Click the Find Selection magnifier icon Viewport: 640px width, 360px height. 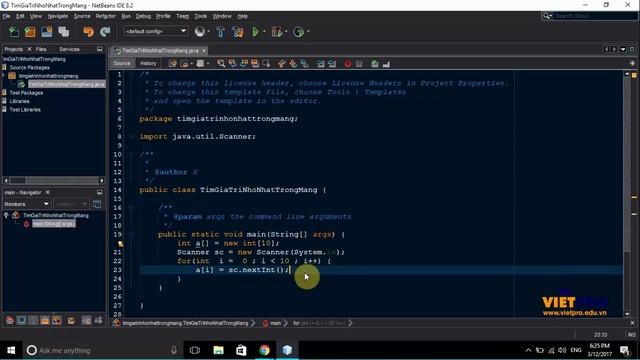[x=221, y=63]
